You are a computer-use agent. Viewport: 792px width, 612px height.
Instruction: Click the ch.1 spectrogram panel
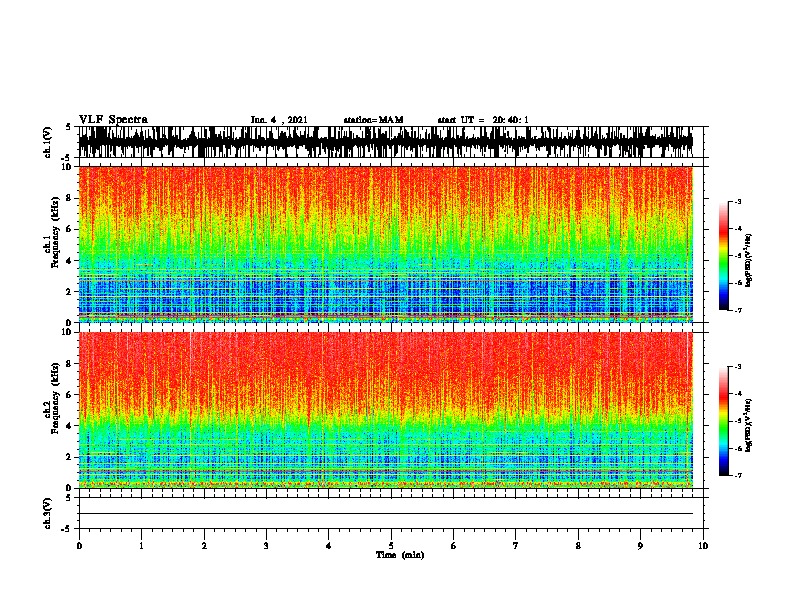386,244
